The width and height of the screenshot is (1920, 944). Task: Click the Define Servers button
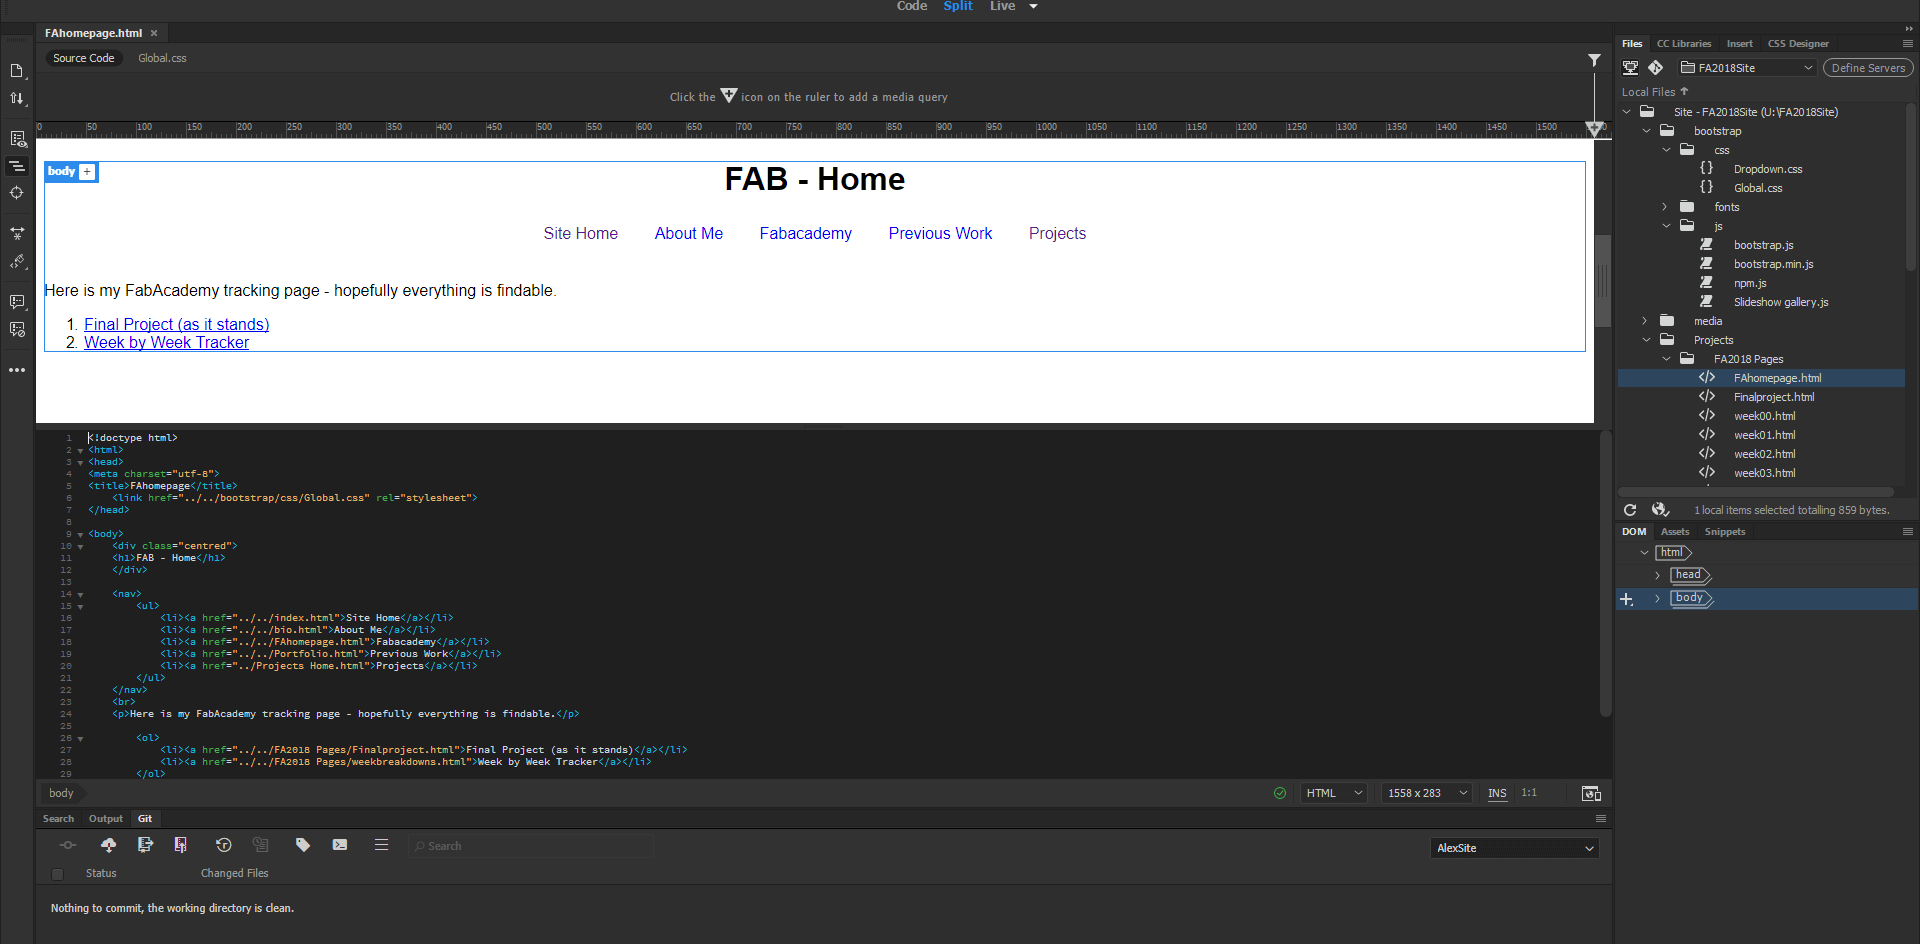[x=1867, y=67]
